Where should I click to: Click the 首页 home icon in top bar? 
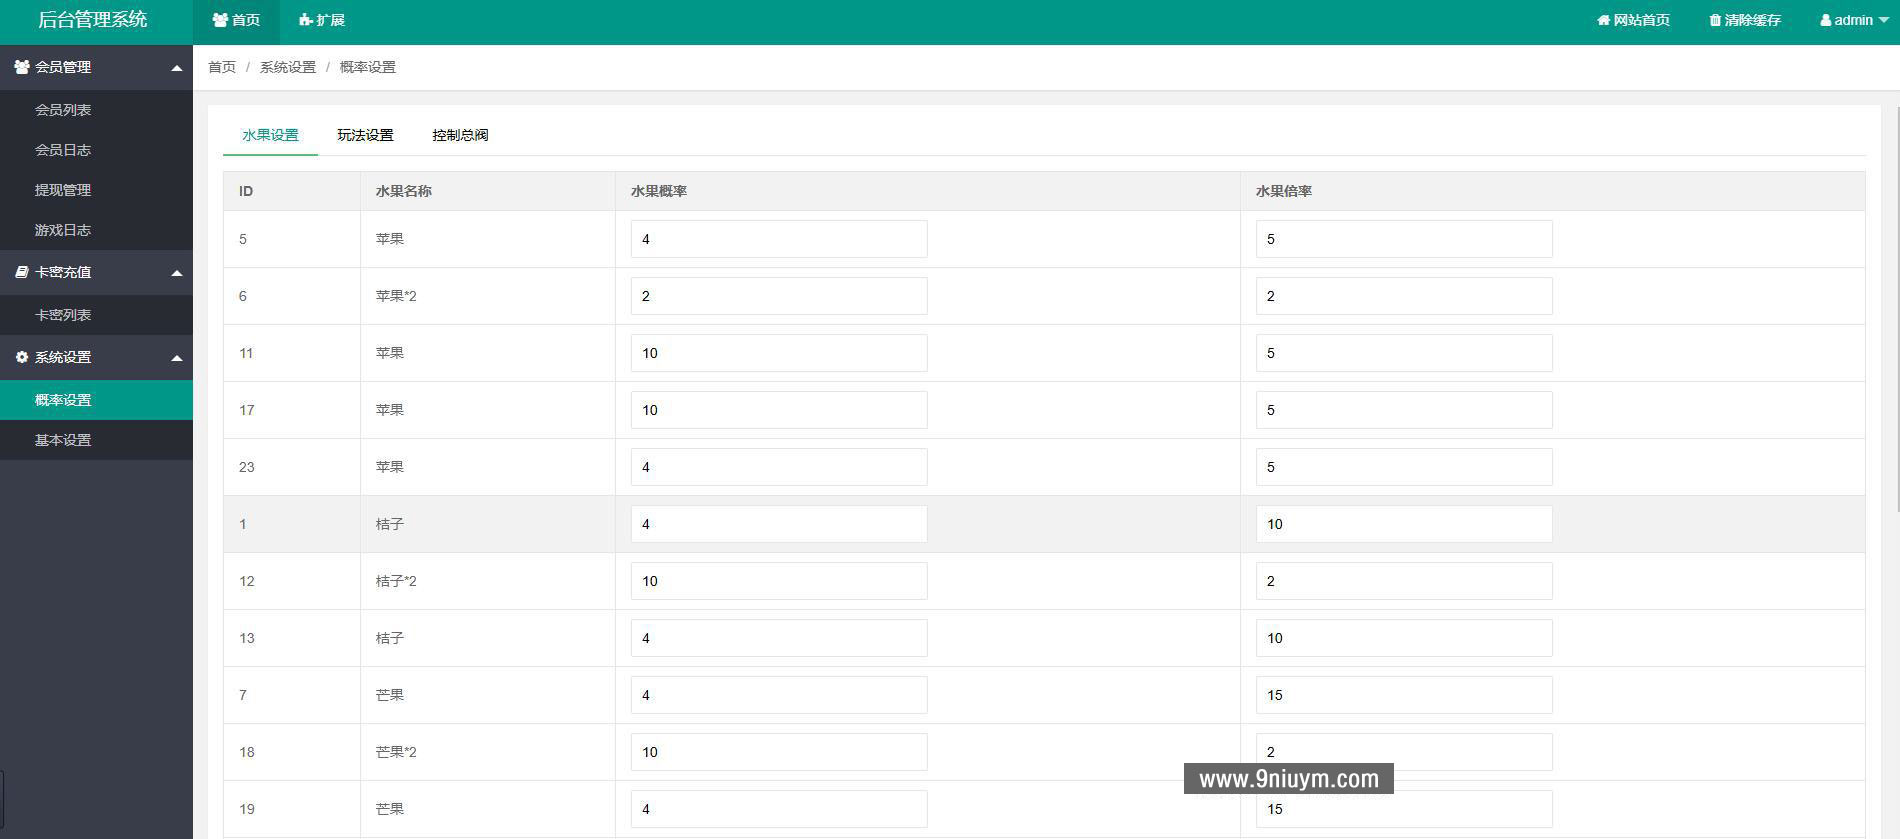point(220,20)
